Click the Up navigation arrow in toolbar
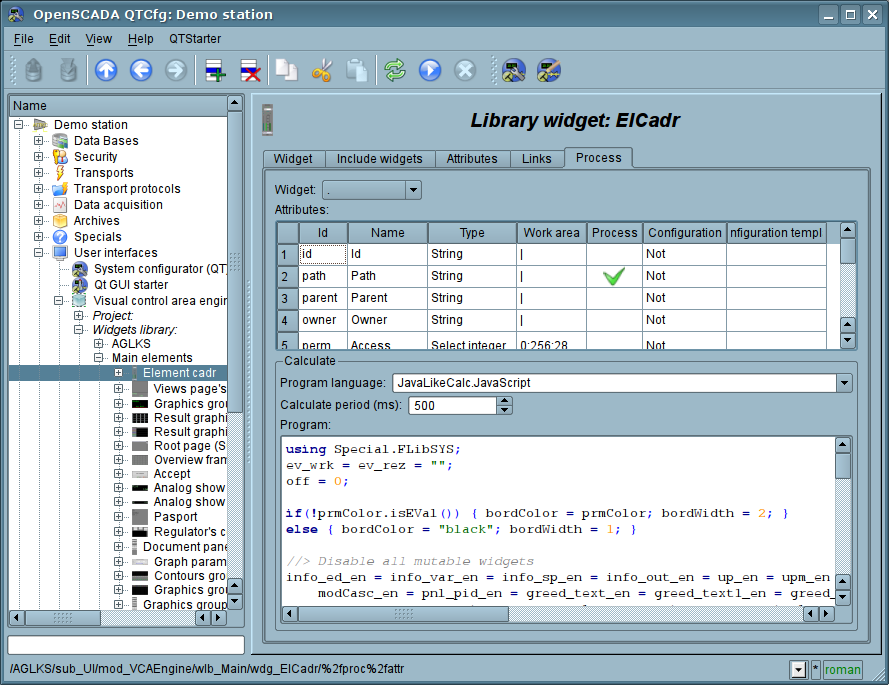 [x=106, y=70]
